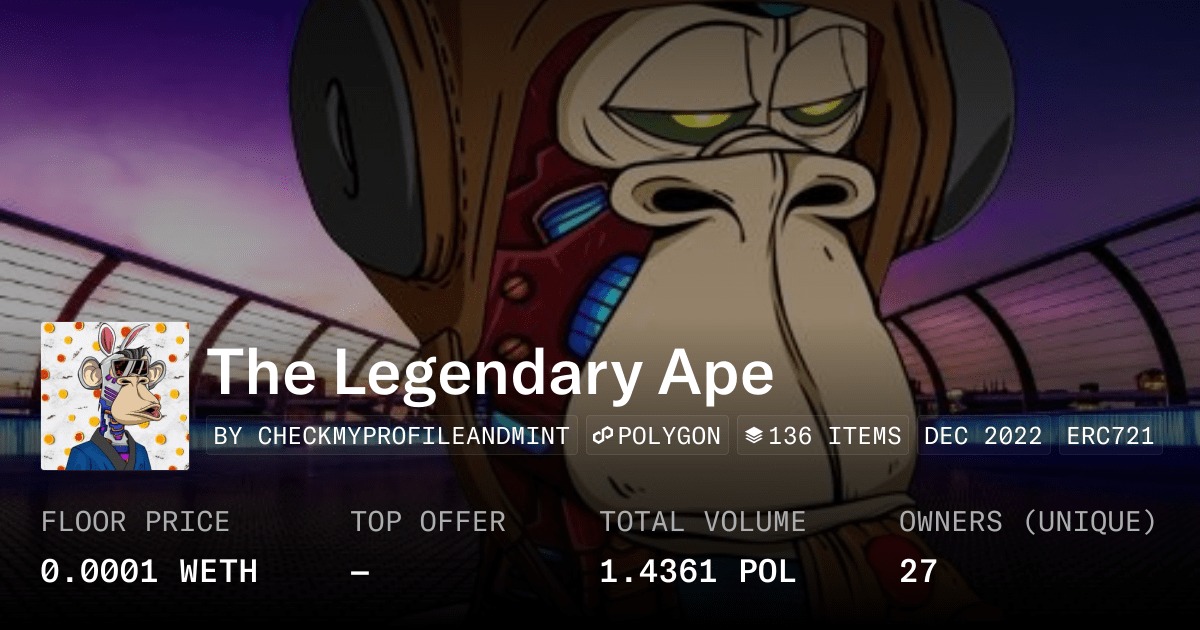The height and width of the screenshot is (630, 1200).
Task: Open The Legendary Ape collection avatar
Action: click(x=115, y=396)
